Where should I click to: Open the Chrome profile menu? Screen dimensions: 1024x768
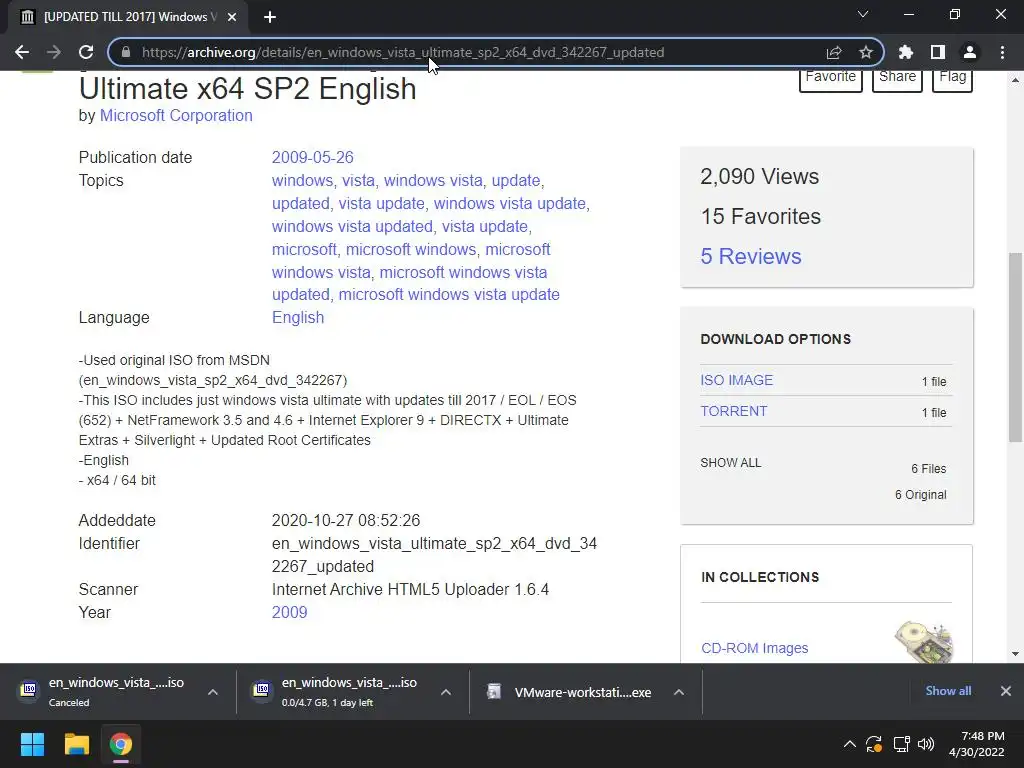pyautogui.click(x=970, y=52)
